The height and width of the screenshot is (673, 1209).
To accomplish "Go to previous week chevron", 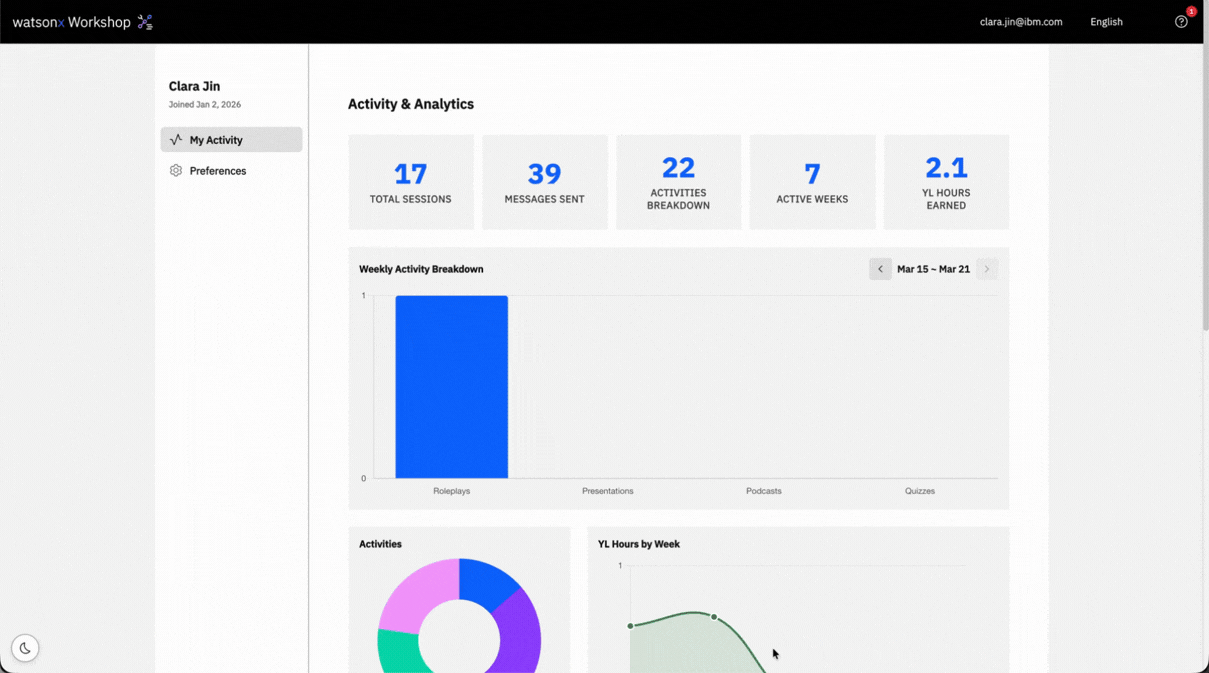I will coord(880,269).
